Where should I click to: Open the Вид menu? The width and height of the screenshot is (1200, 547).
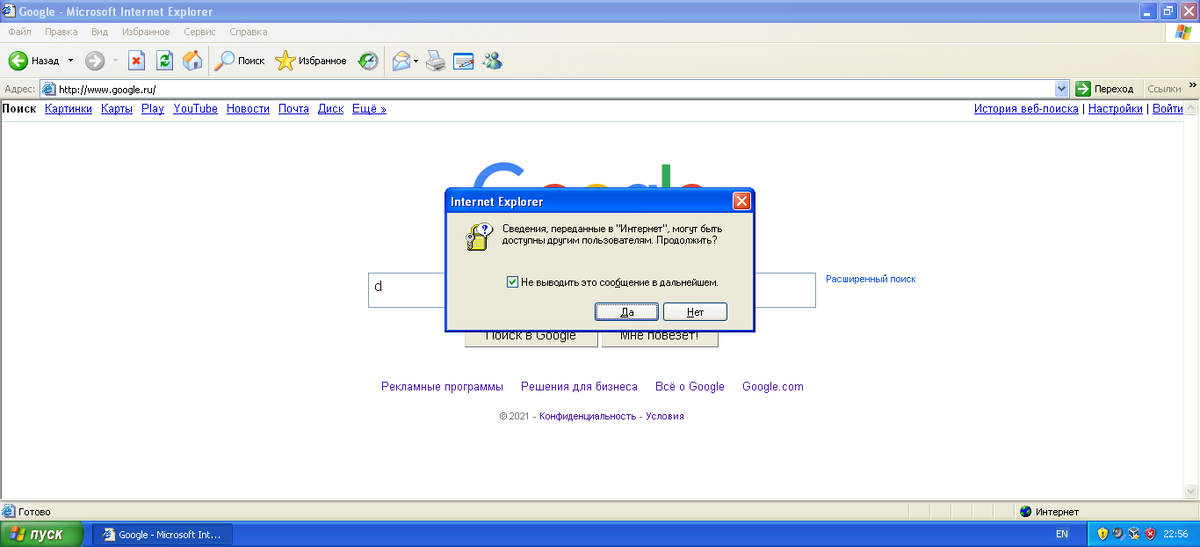[100, 32]
